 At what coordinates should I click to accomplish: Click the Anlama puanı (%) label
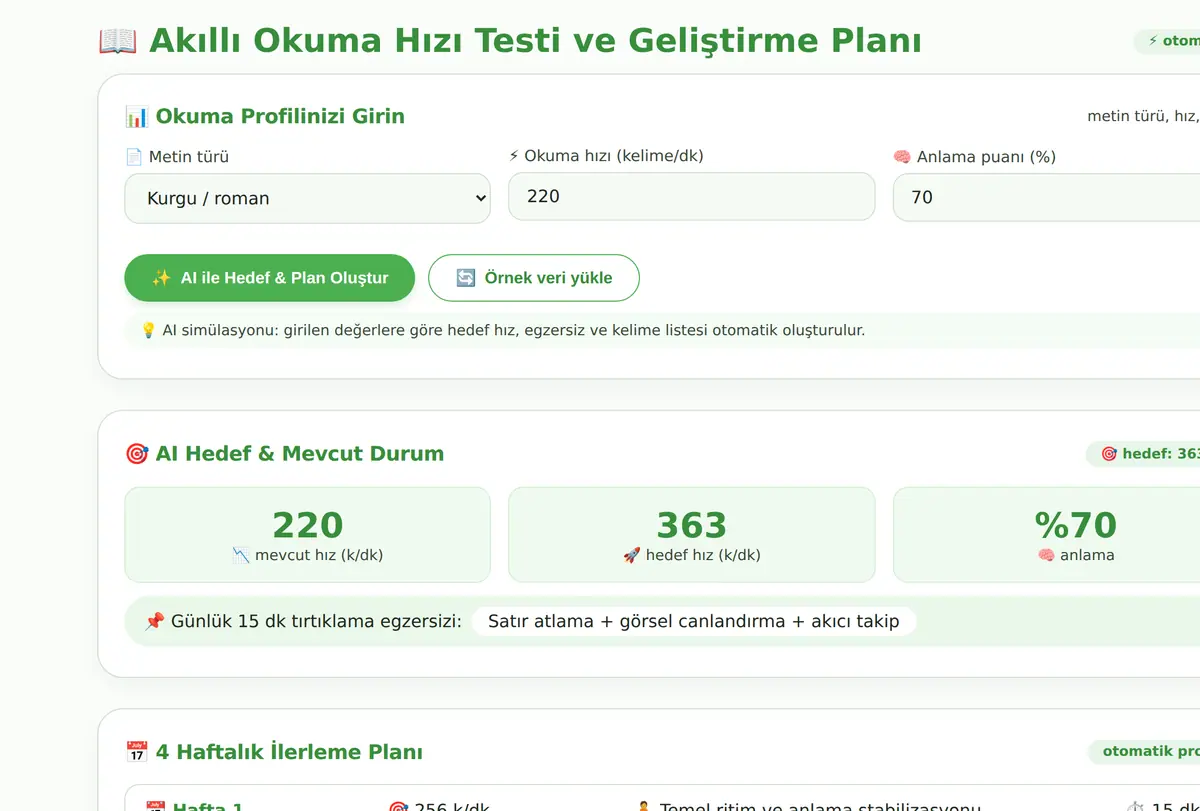986,157
